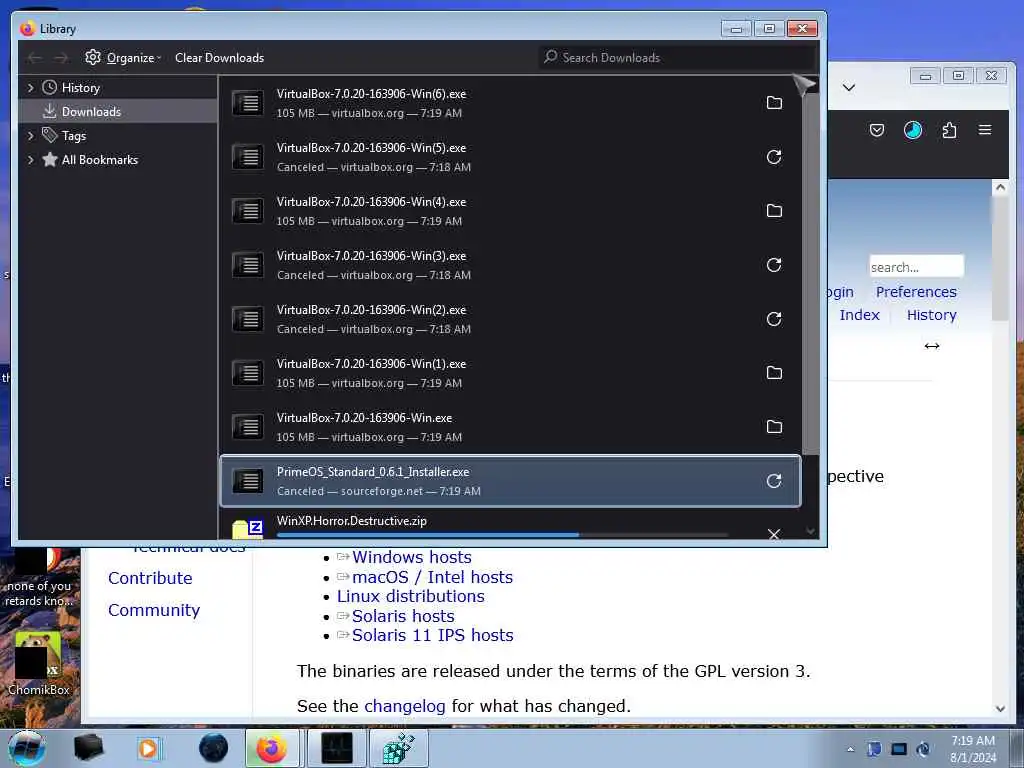Click VirtualBox site search box

tap(916, 267)
